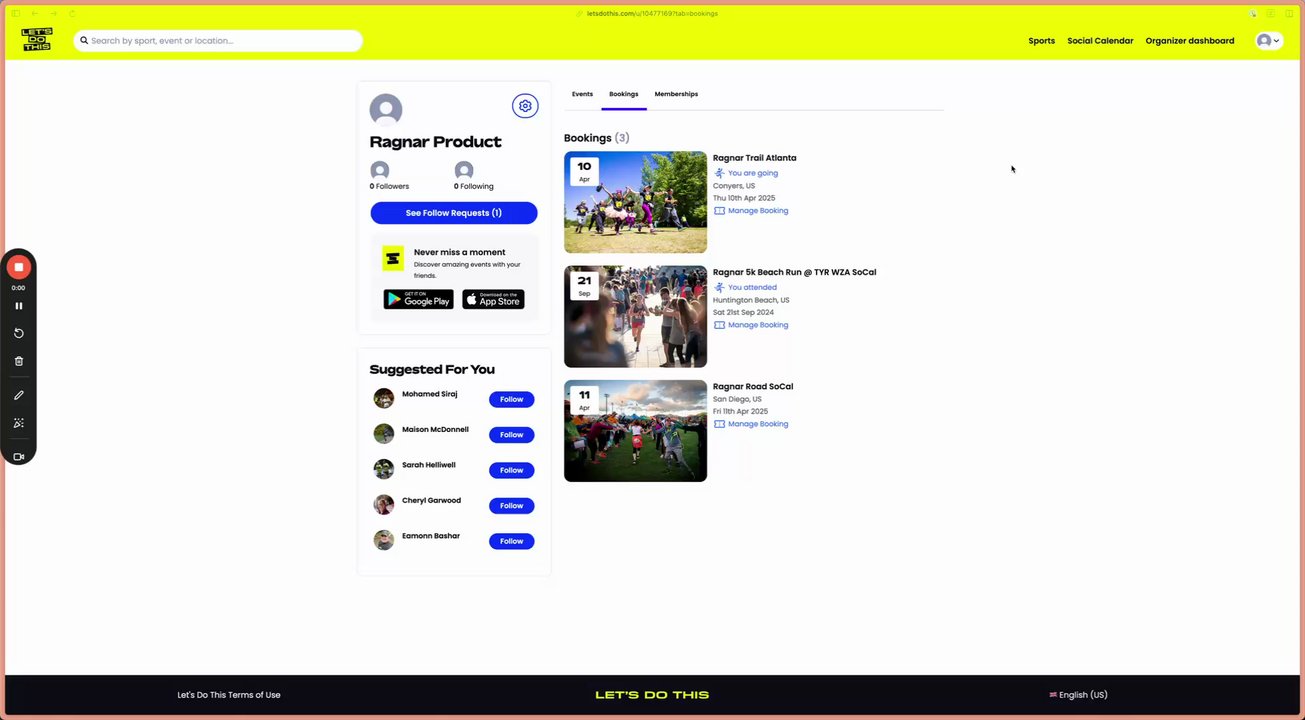Open Ragnar Trail Atlanta event thumbnail
The width and height of the screenshot is (1305, 720).
point(635,202)
